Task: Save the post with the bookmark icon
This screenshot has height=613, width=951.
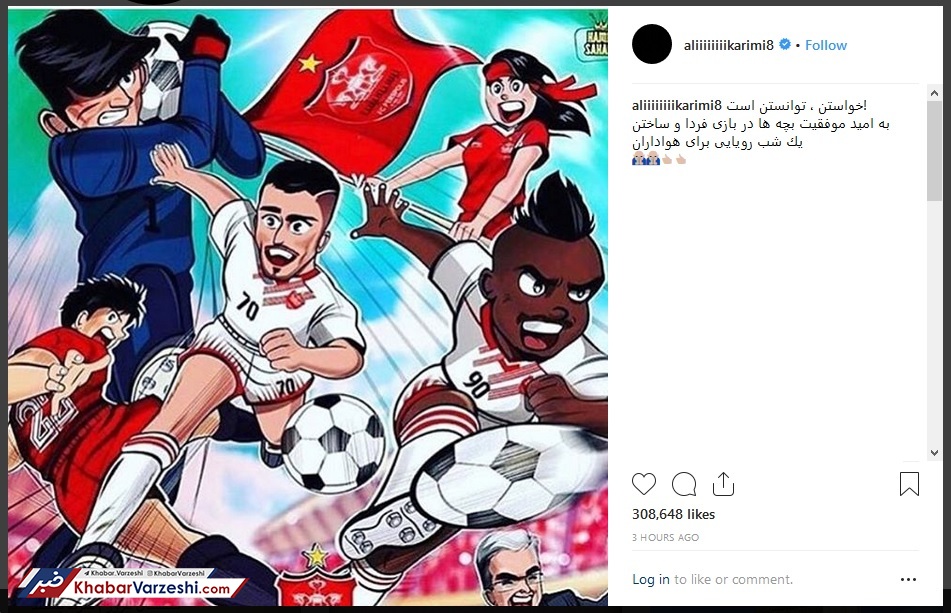Action: [x=909, y=484]
